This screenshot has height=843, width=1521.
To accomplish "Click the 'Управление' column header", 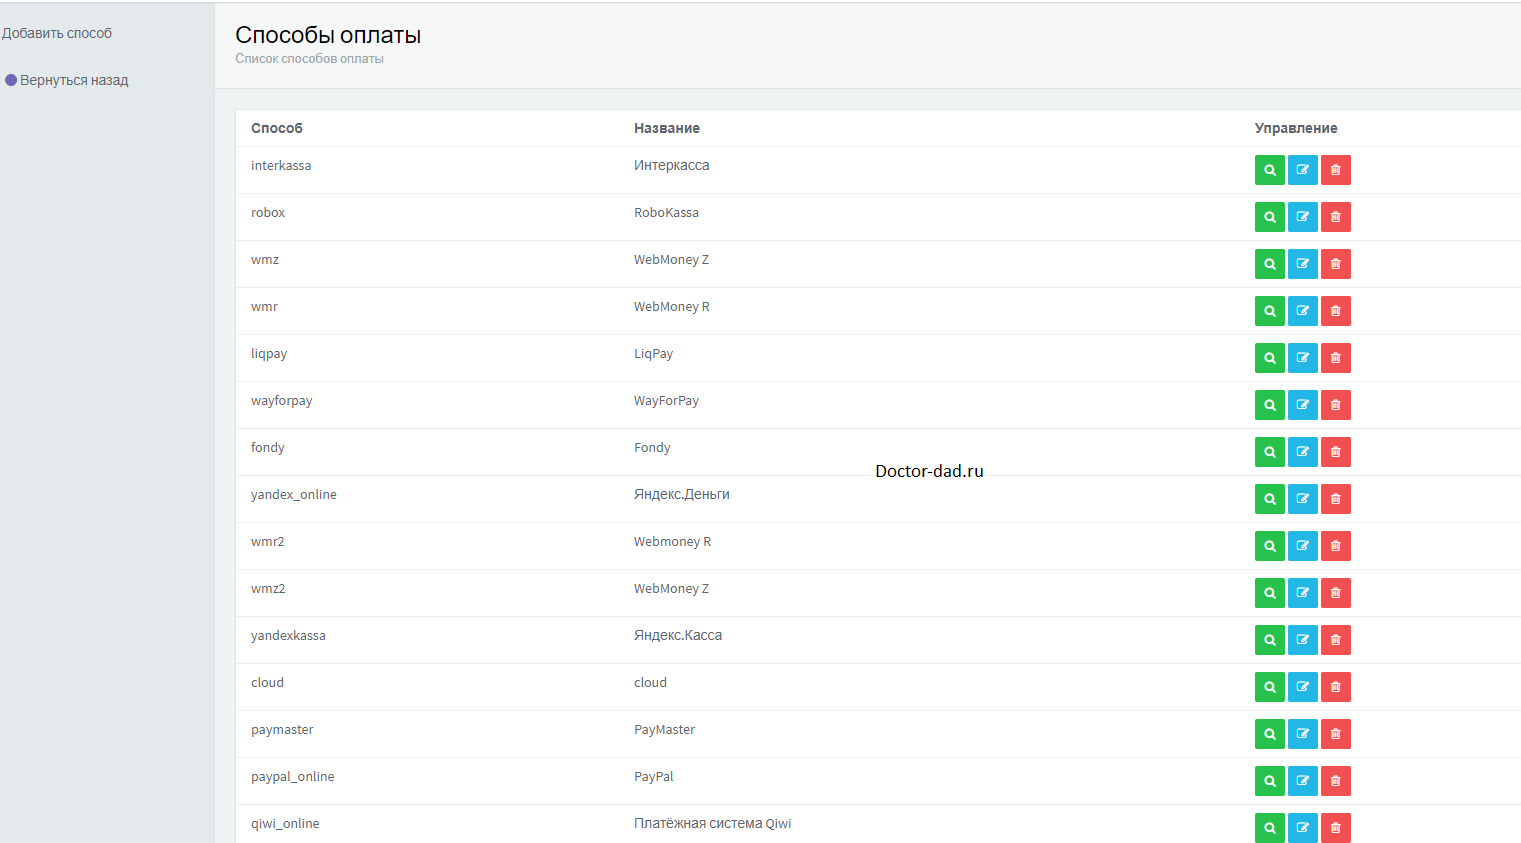I will tap(1296, 128).
